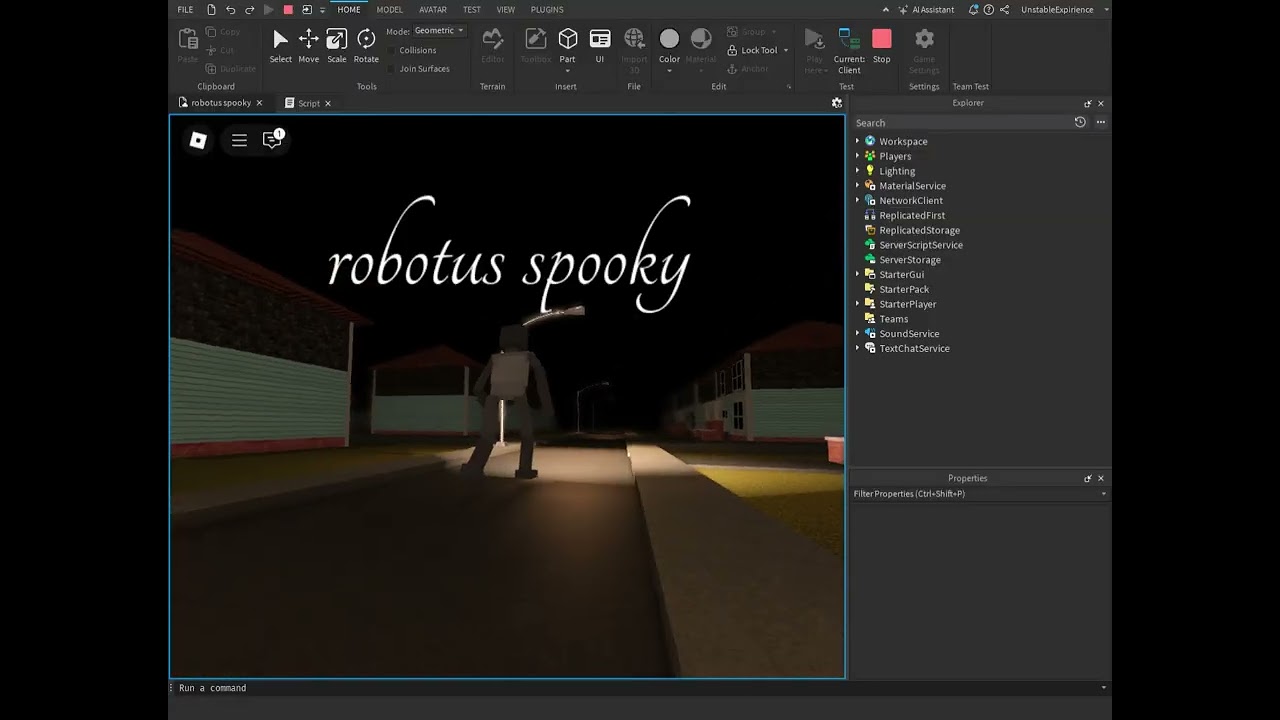This screenshot has height=720, width=1280.
Task: Open the FILE menu
Action: (x=185, y=9)
